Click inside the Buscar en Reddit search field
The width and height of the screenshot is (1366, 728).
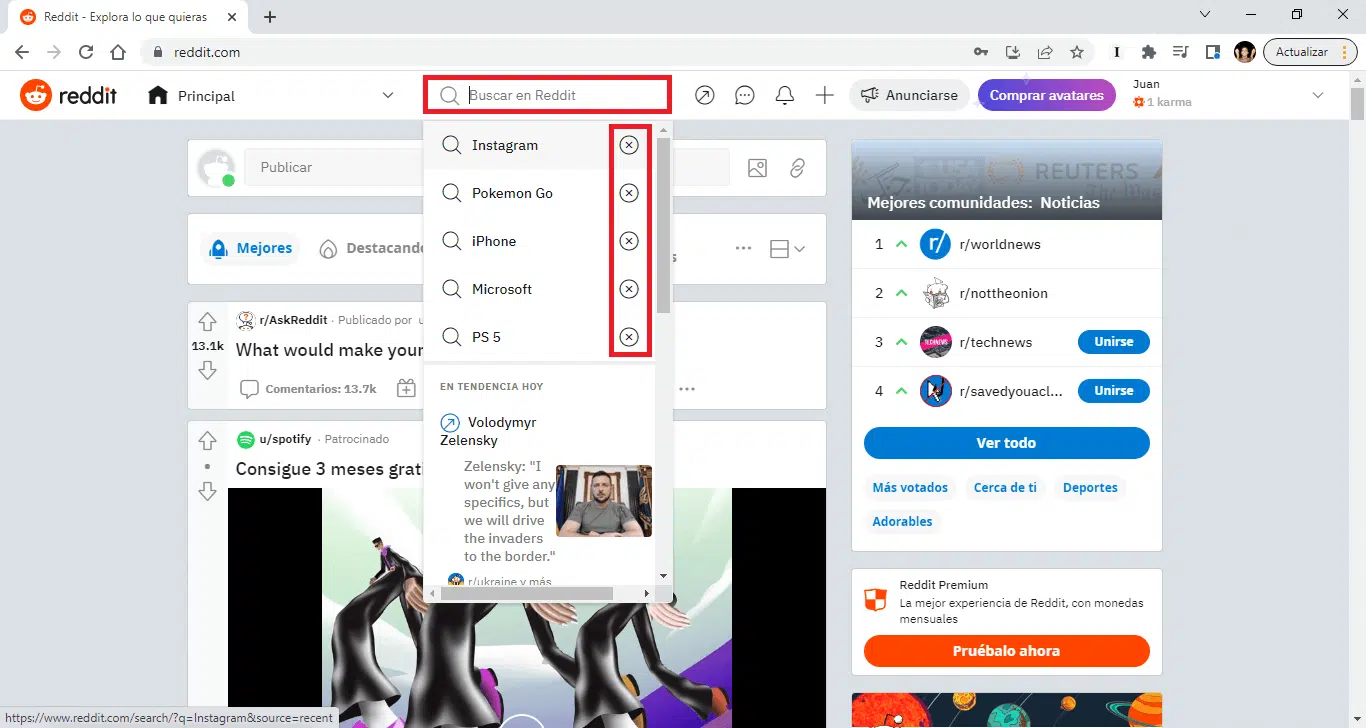click(x=550, y=95)
